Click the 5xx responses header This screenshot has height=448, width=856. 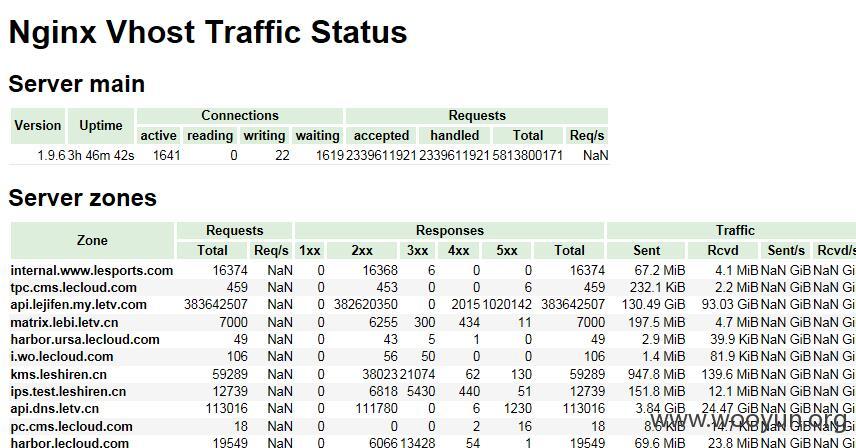507,250
